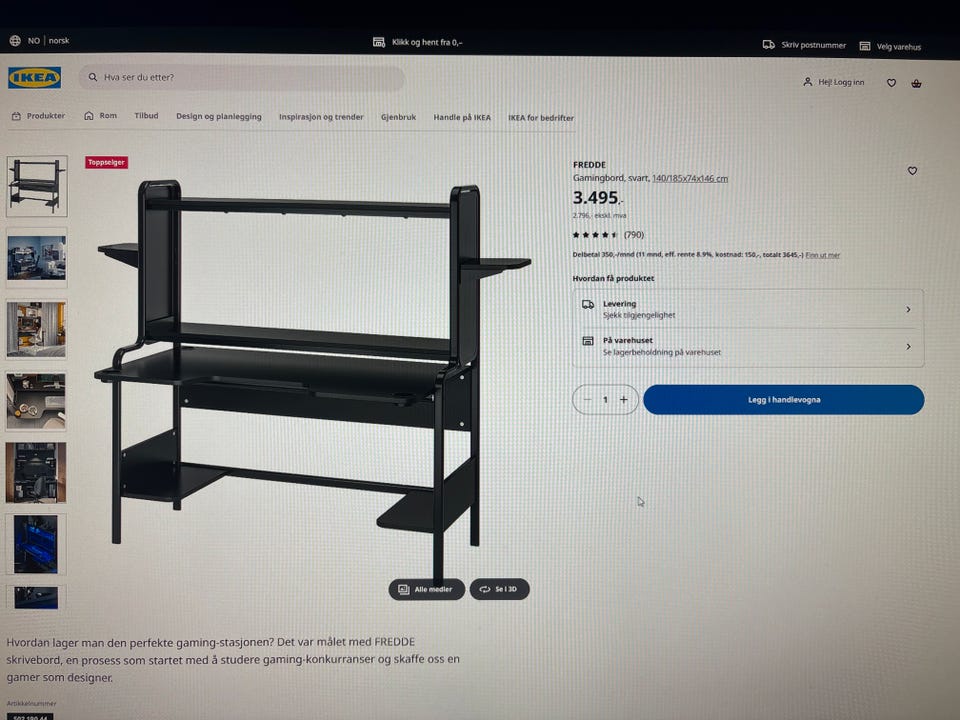Expand the På varehuset stock row
Image resolution: width=960 pixels, height=720 pixels.
[x=748, y=347]
